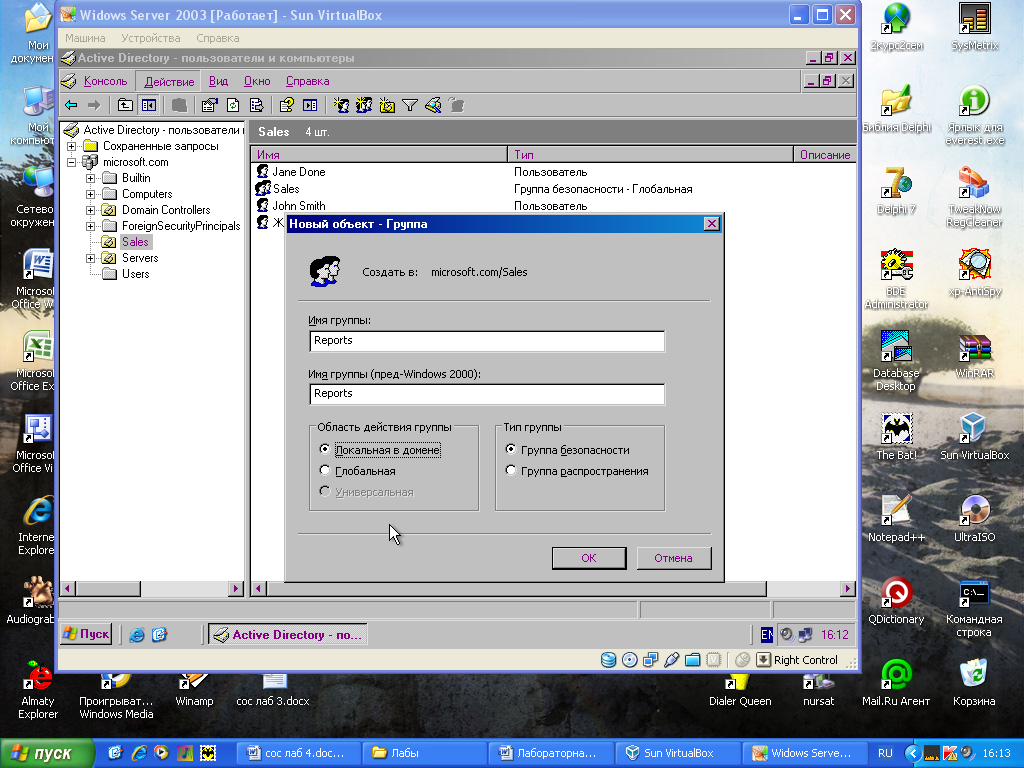The image size is (1024, 768).
Task: Switch to сос лаб 4.doc taskbar button
Action: pos(296,753)
